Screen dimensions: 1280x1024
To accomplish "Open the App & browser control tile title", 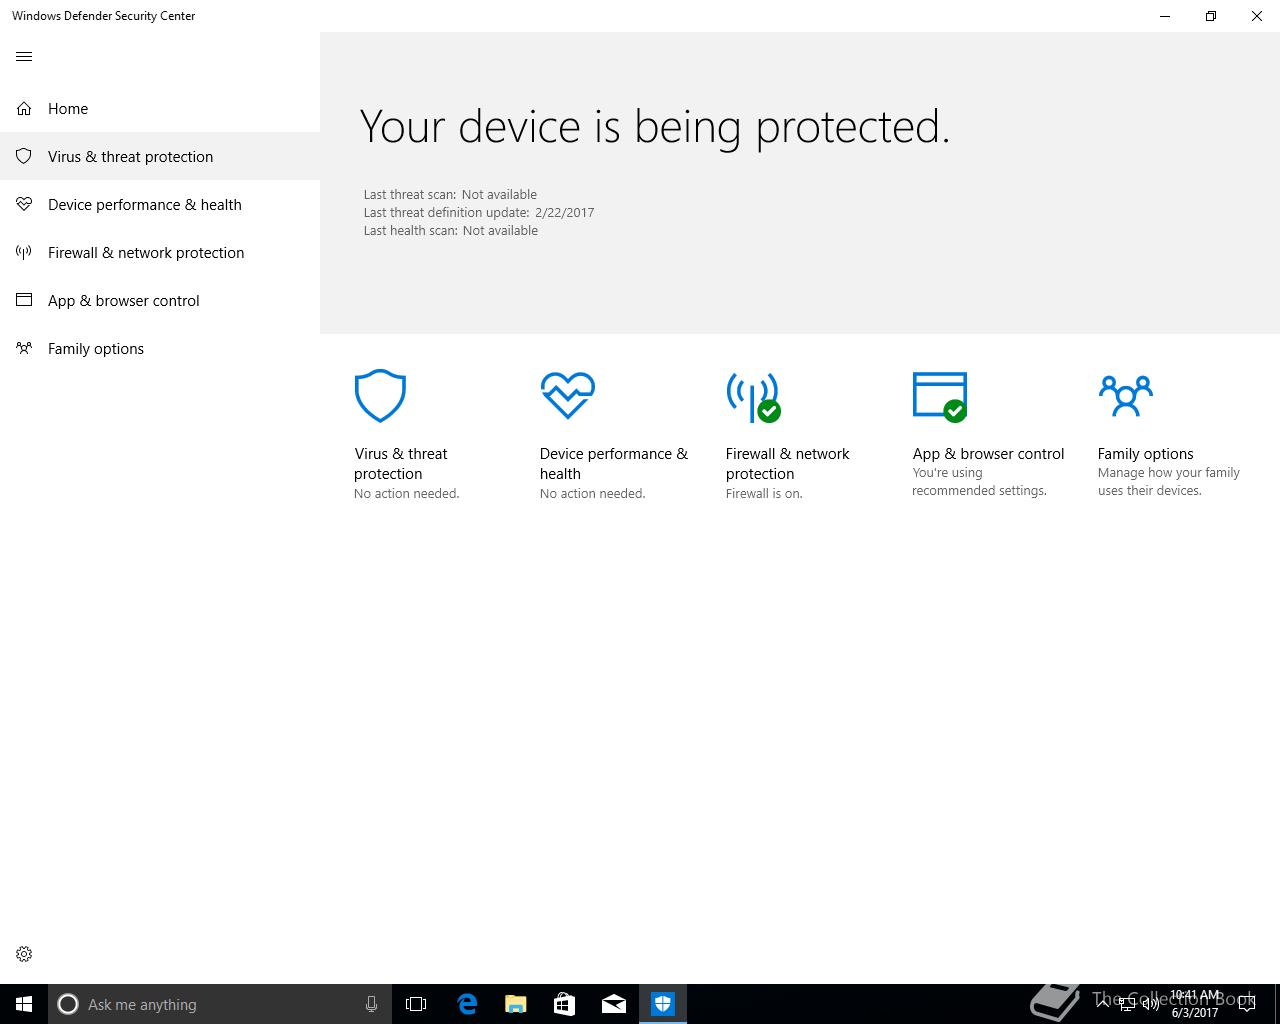I will pos(988,453).
